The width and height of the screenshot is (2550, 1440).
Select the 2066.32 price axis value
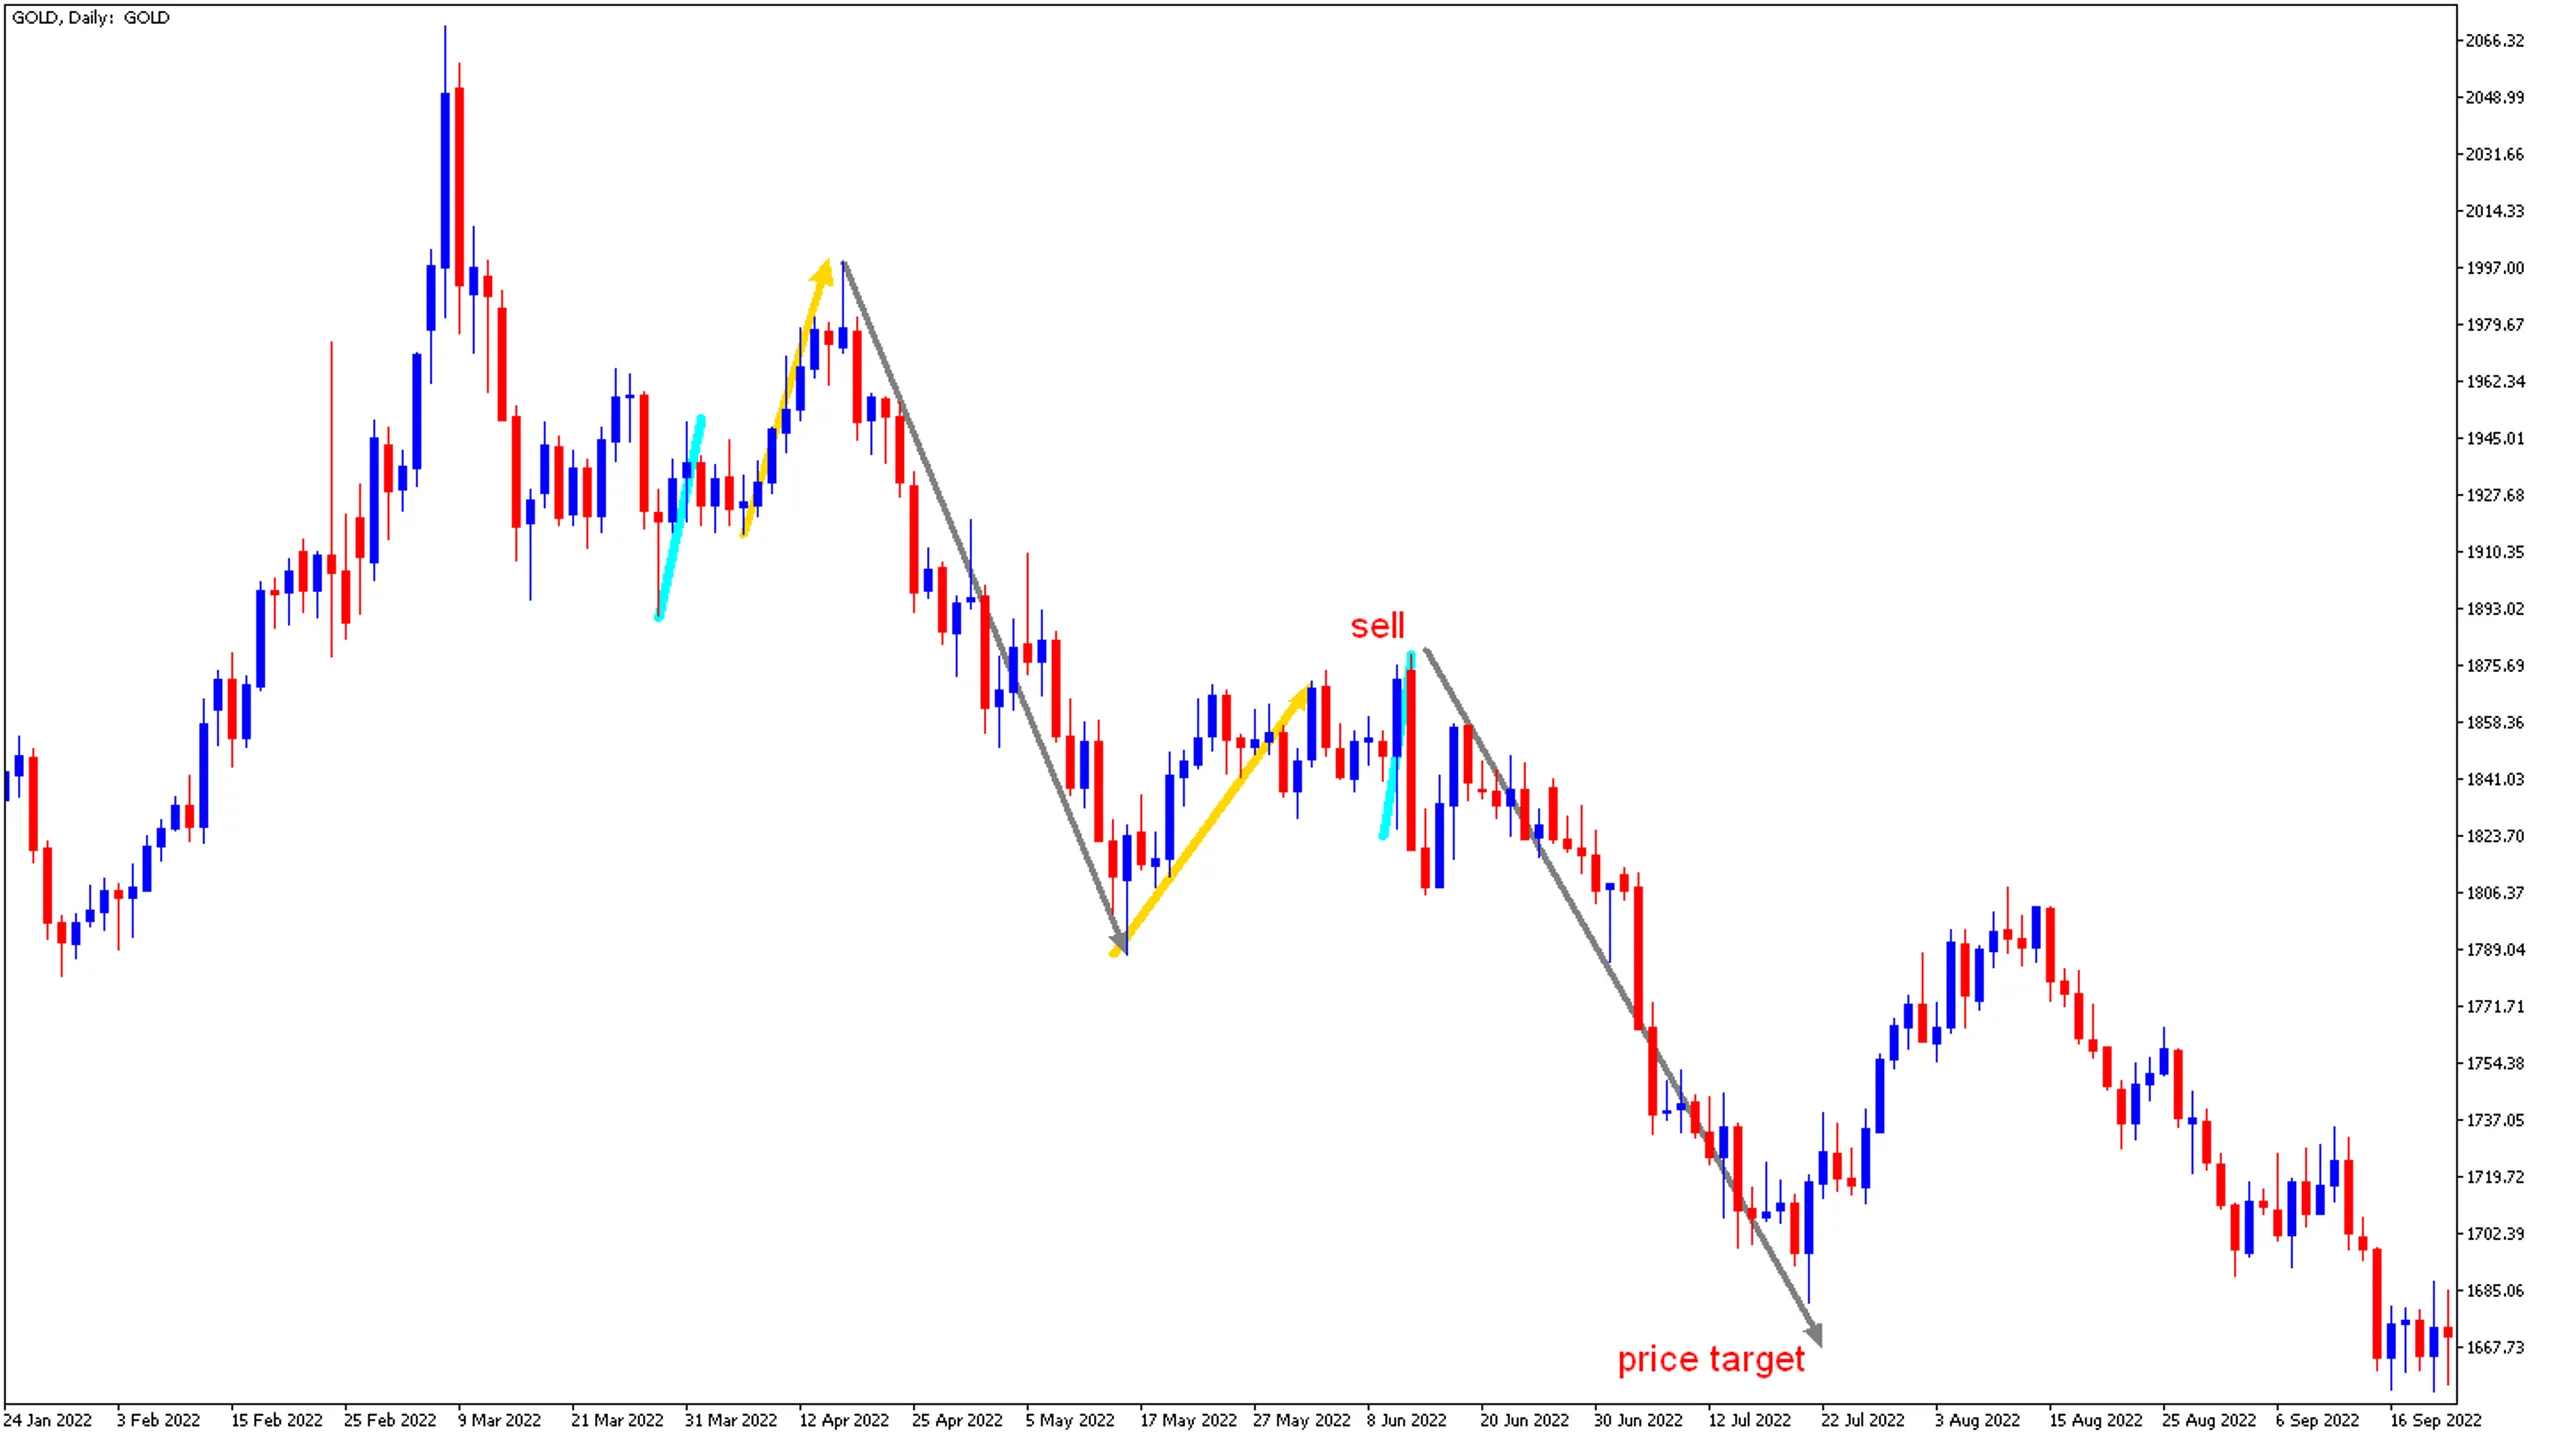pos(2494,41)
